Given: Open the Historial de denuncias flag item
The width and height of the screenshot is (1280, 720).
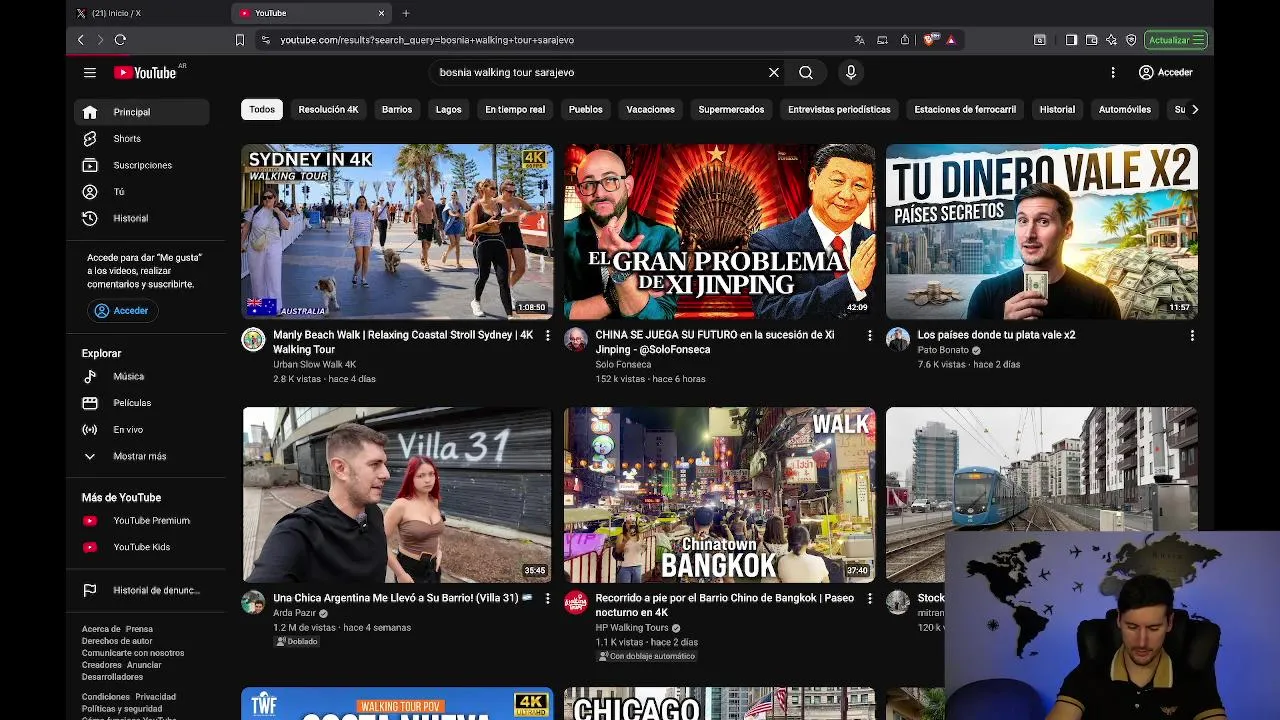Looking at the screenshot, I should (x=141, y=590).
